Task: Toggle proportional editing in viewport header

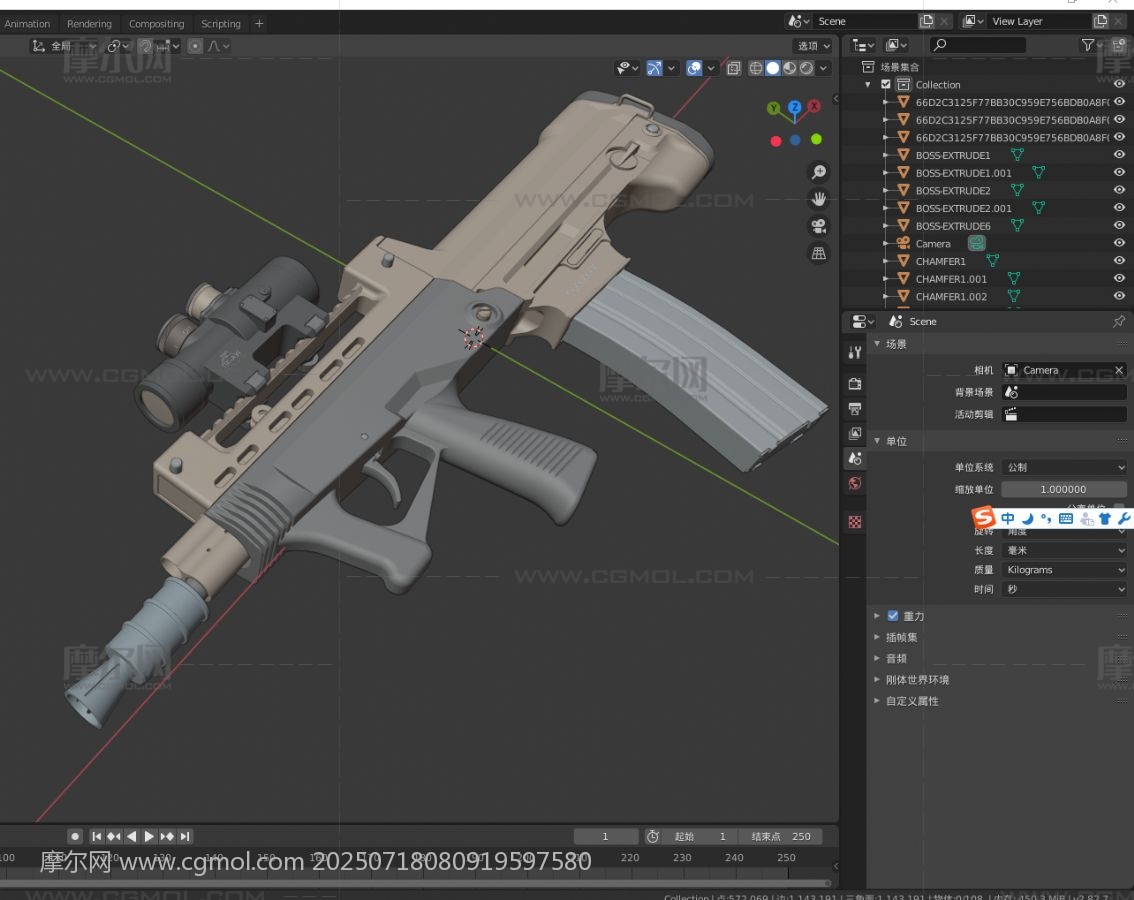Action: [195, 46]
